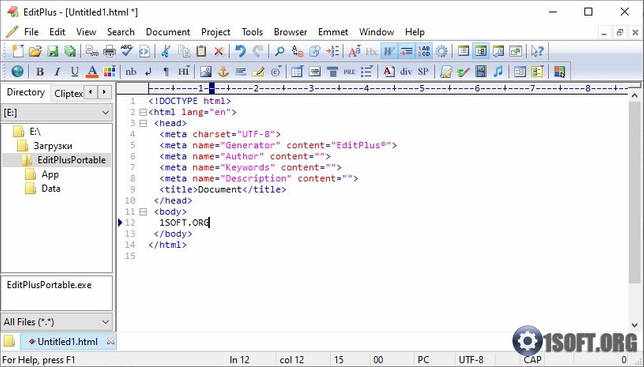Viewport: 644px width, 367px height.
Task: Click the context Help arrow icon
Action: point(537,51)
